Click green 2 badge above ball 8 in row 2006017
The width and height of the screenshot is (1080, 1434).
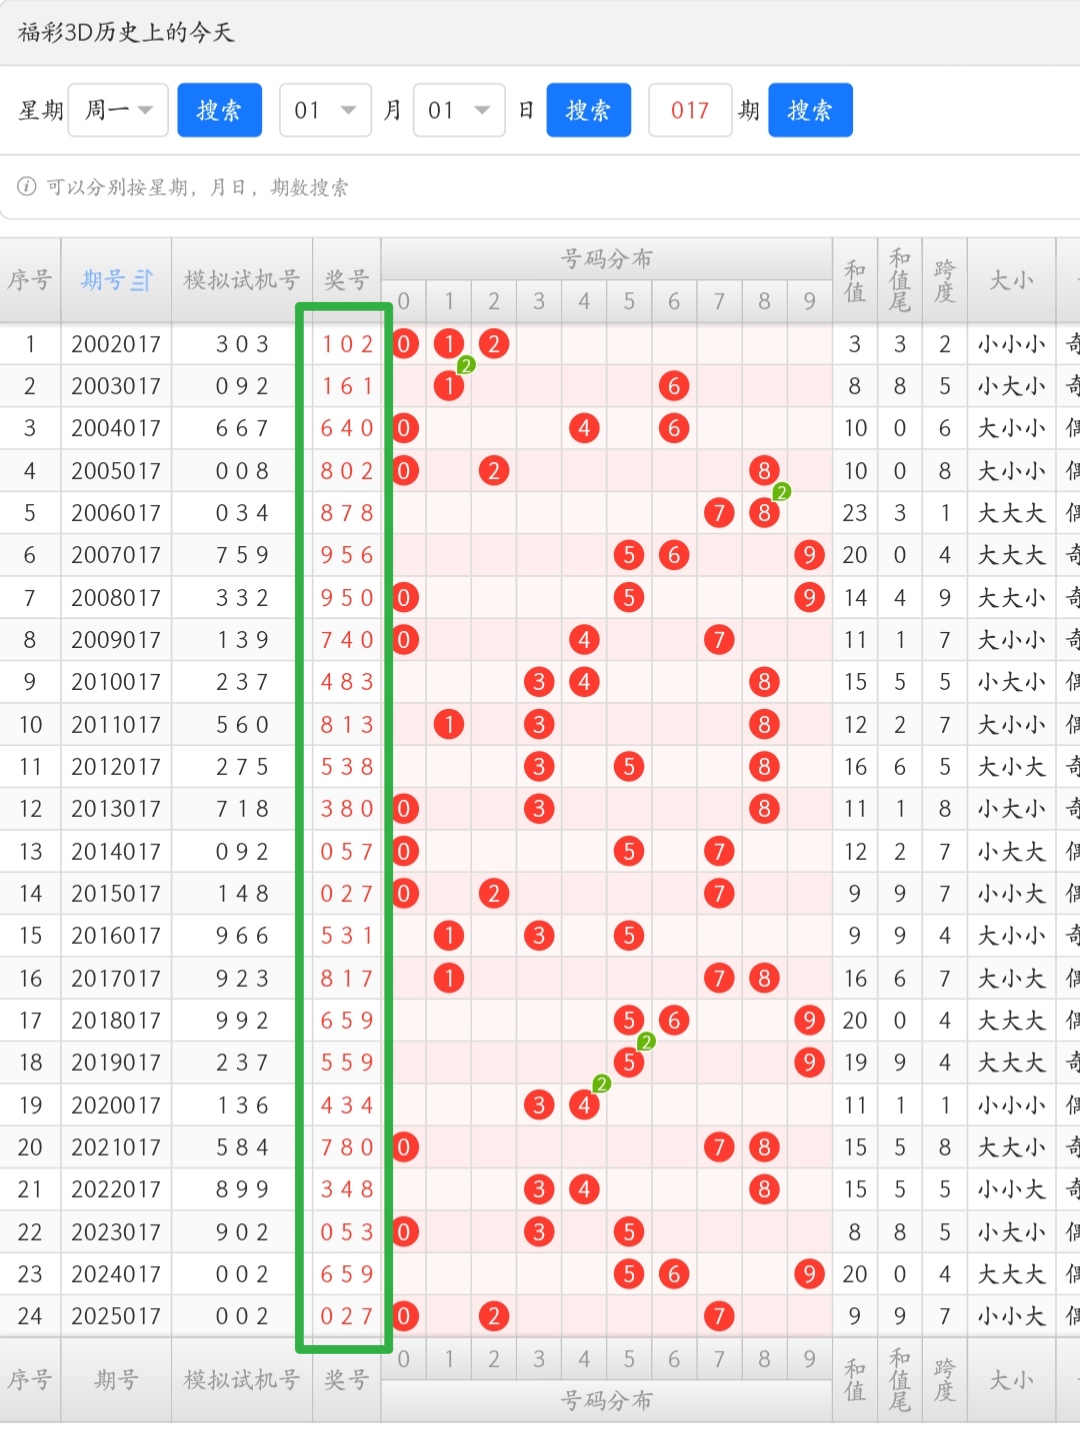tap(782, 491)
